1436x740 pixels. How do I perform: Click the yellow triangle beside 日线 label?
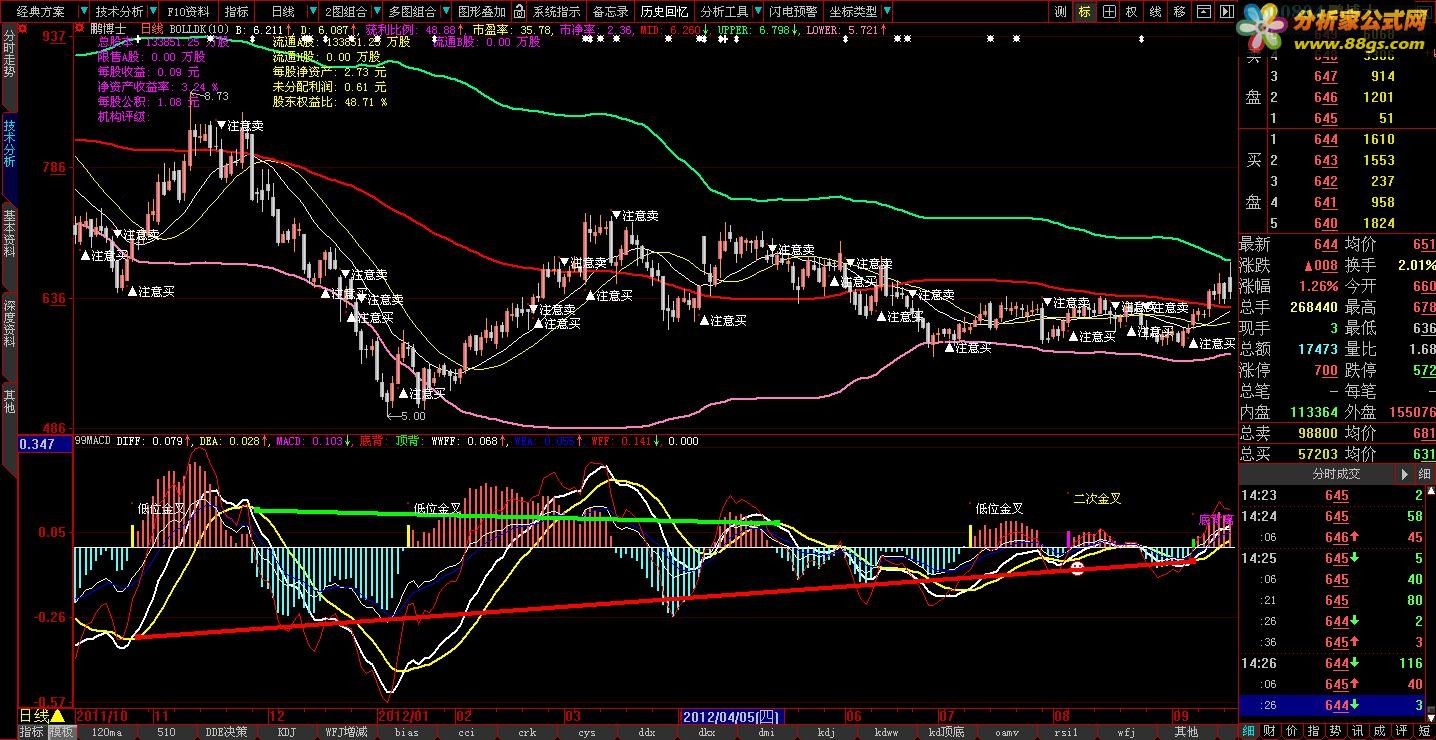pyautogui.click(x=58, y=716)
